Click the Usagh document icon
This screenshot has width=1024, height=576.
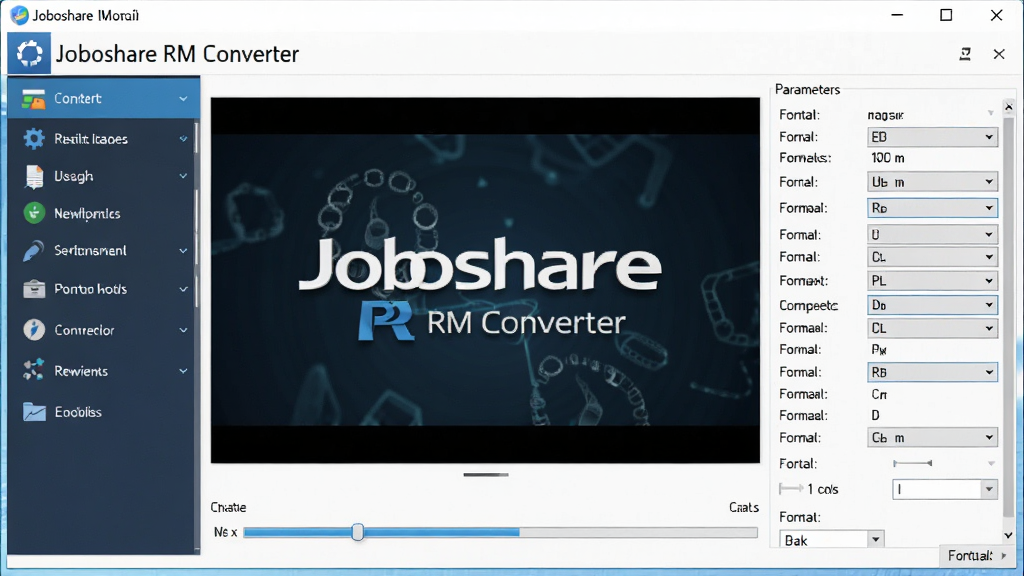tap(34, 176)
